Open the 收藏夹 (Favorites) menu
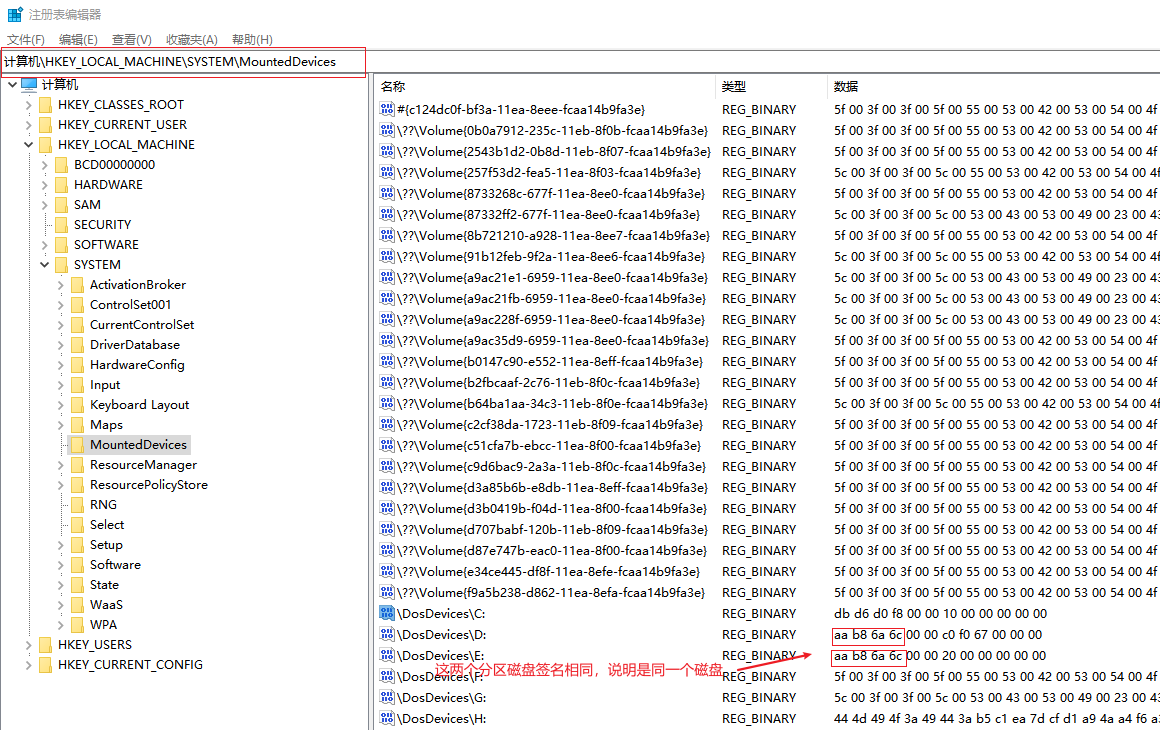This screenshot has width=1160, height=730. pos(190,39)
